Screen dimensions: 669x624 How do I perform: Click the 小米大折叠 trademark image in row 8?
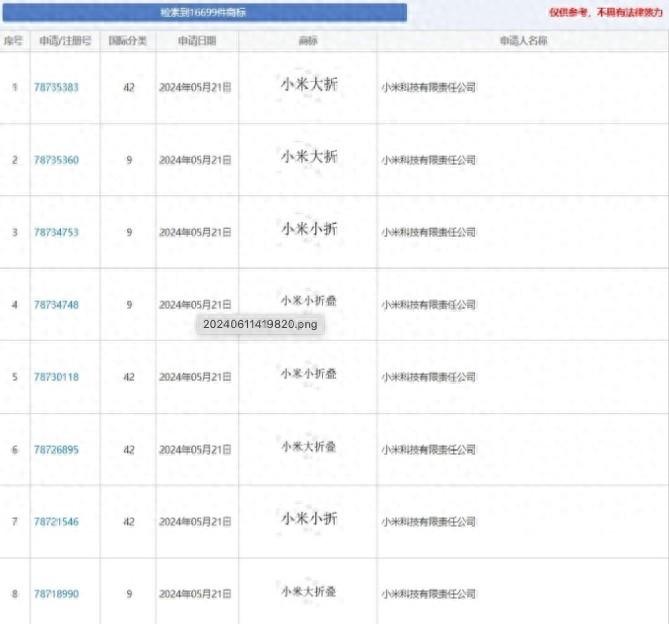308,591
